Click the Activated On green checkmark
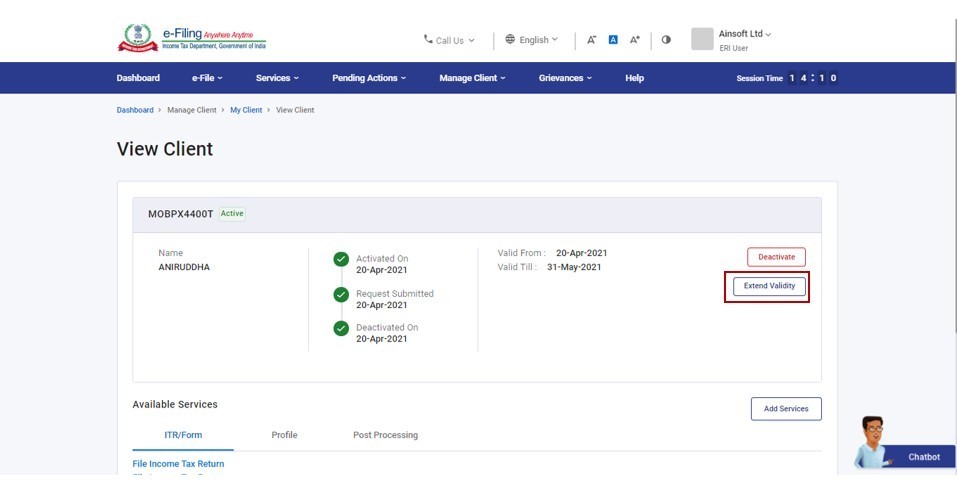 coord(341,259)
